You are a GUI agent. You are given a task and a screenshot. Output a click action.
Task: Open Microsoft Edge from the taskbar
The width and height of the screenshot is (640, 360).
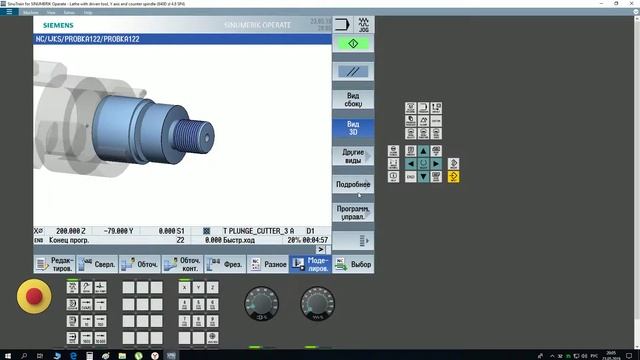[x=73, y=356]
